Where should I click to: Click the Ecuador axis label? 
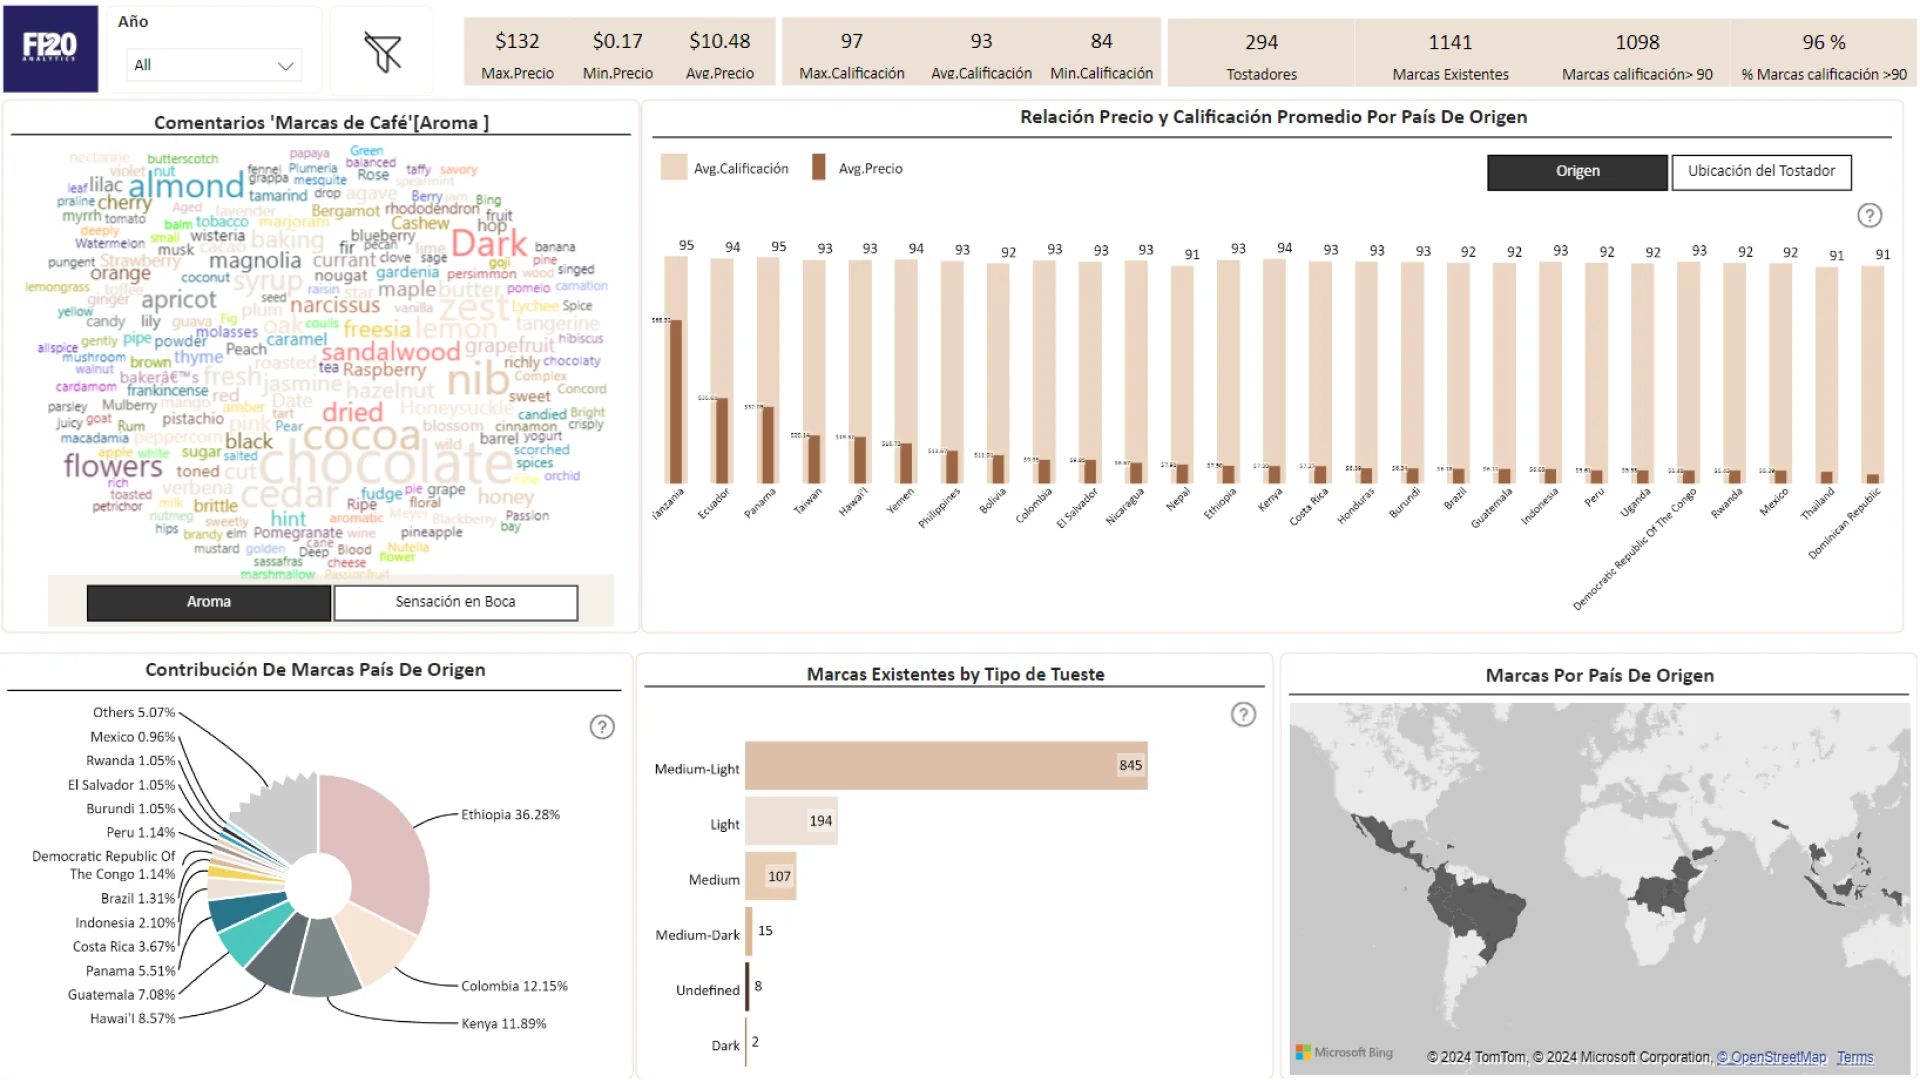pyautogui.click(x=714, y=503)
